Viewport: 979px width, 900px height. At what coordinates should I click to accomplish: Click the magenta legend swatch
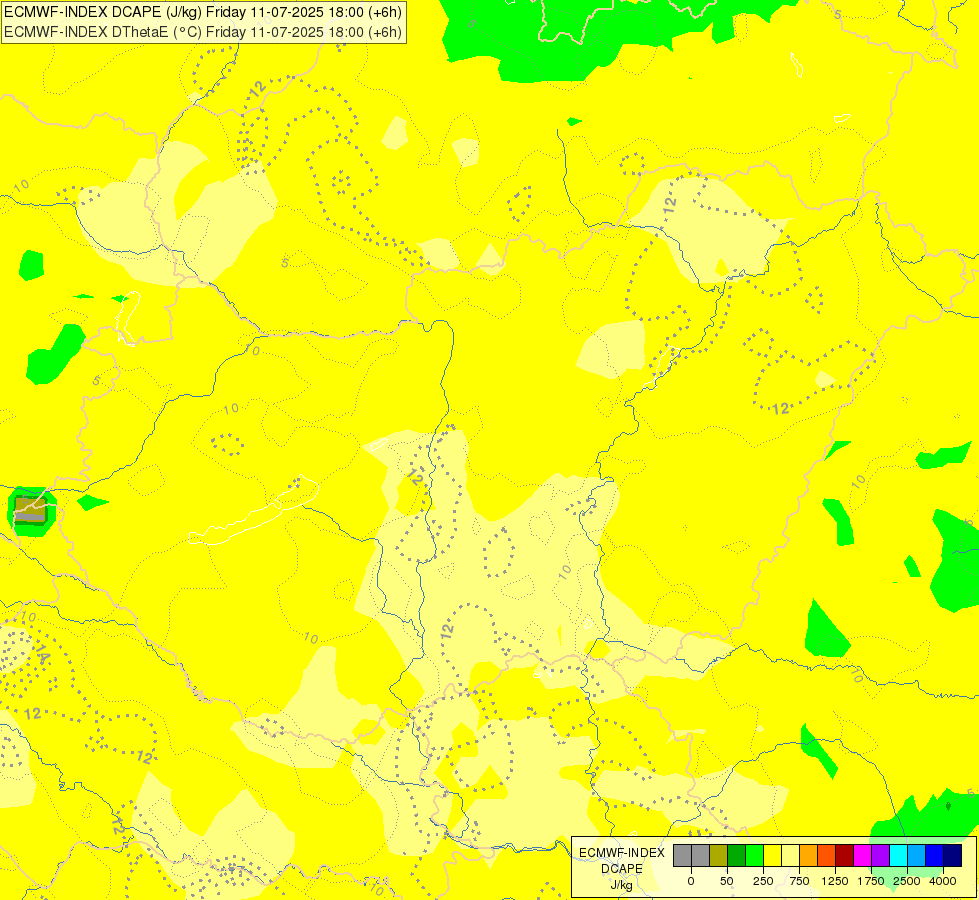click(862, 855)
